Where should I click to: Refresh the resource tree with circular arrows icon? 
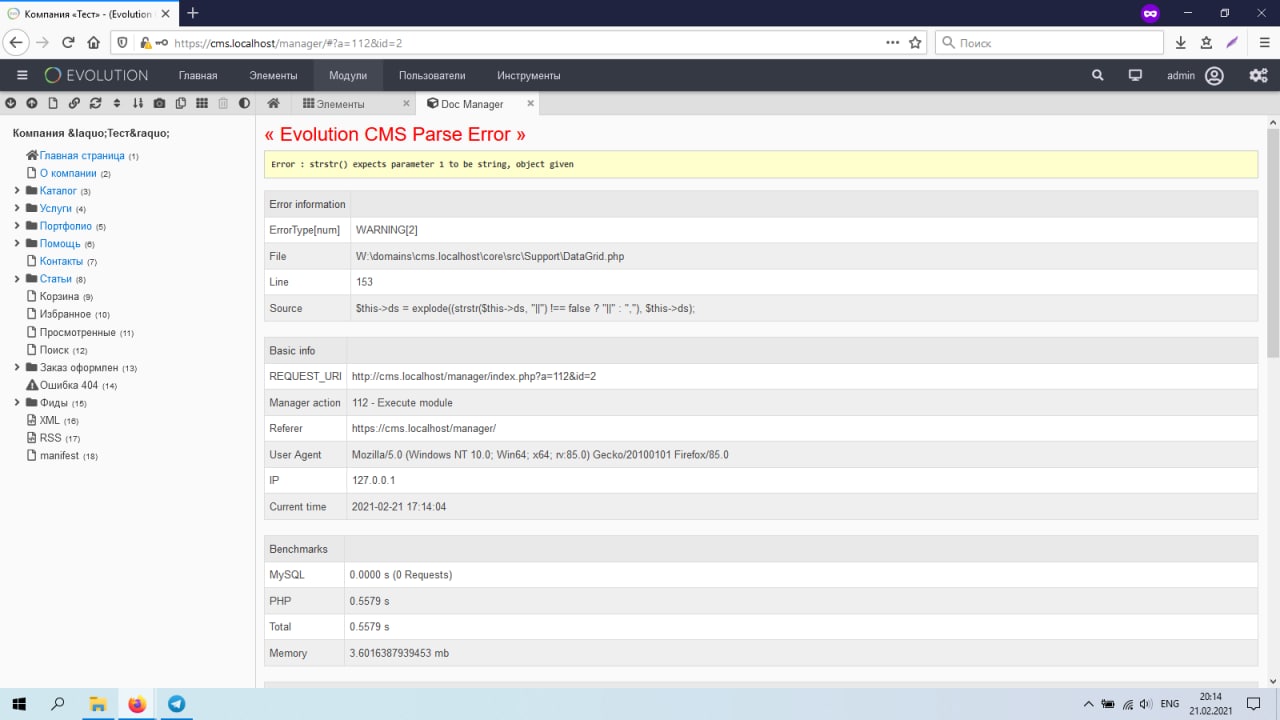(96, 103)
